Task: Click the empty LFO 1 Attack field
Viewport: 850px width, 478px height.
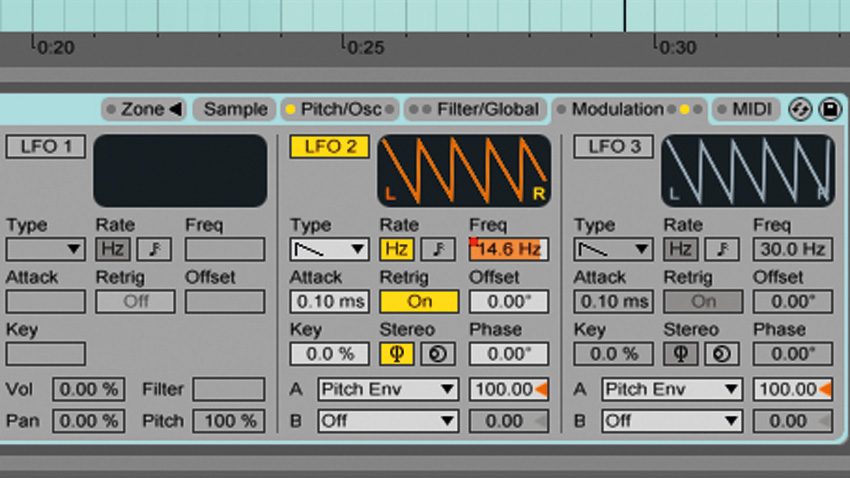Action: pos(46,302)
